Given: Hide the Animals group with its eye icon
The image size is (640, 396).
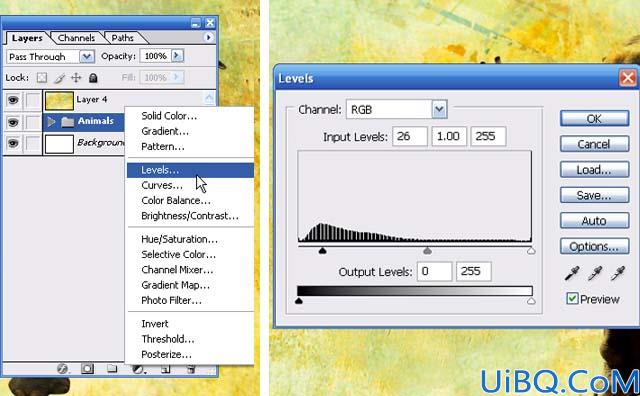Looking at the screenshot, I should click(x=13, y=122).
